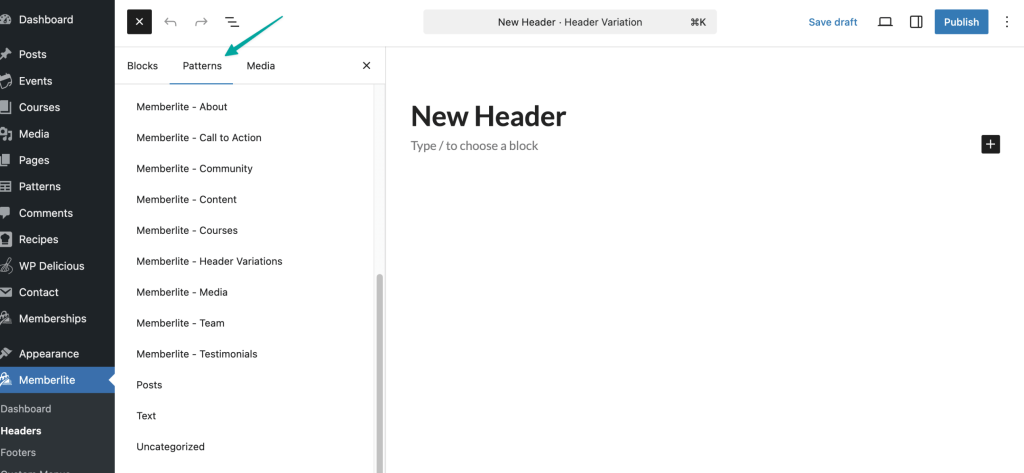This screenshot has height=473, width=1024.
Task: Click the Contact envelope icon
Action: [x=5, y=292]
